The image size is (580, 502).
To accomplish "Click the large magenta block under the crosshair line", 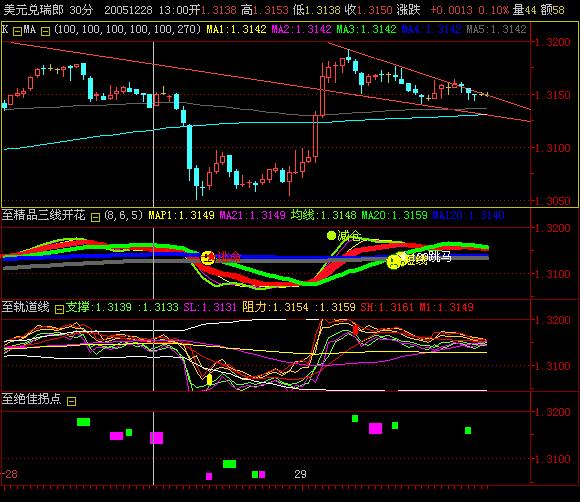I will point(156,438).
